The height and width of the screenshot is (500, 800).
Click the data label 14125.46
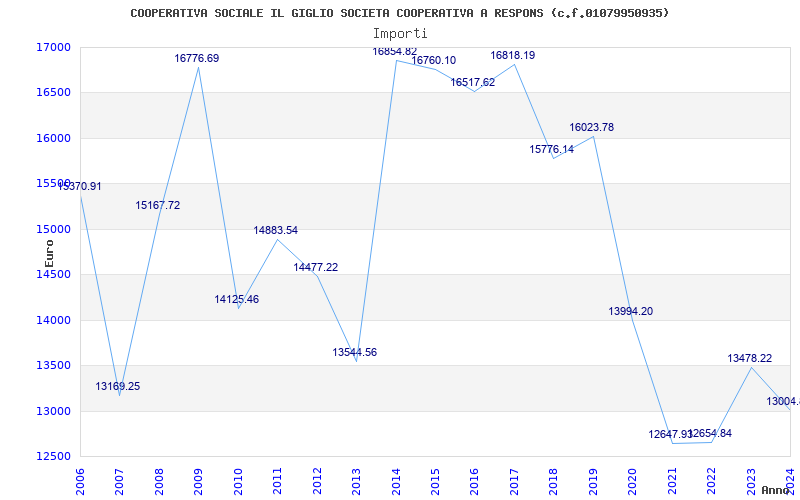(x=237, y=299)
